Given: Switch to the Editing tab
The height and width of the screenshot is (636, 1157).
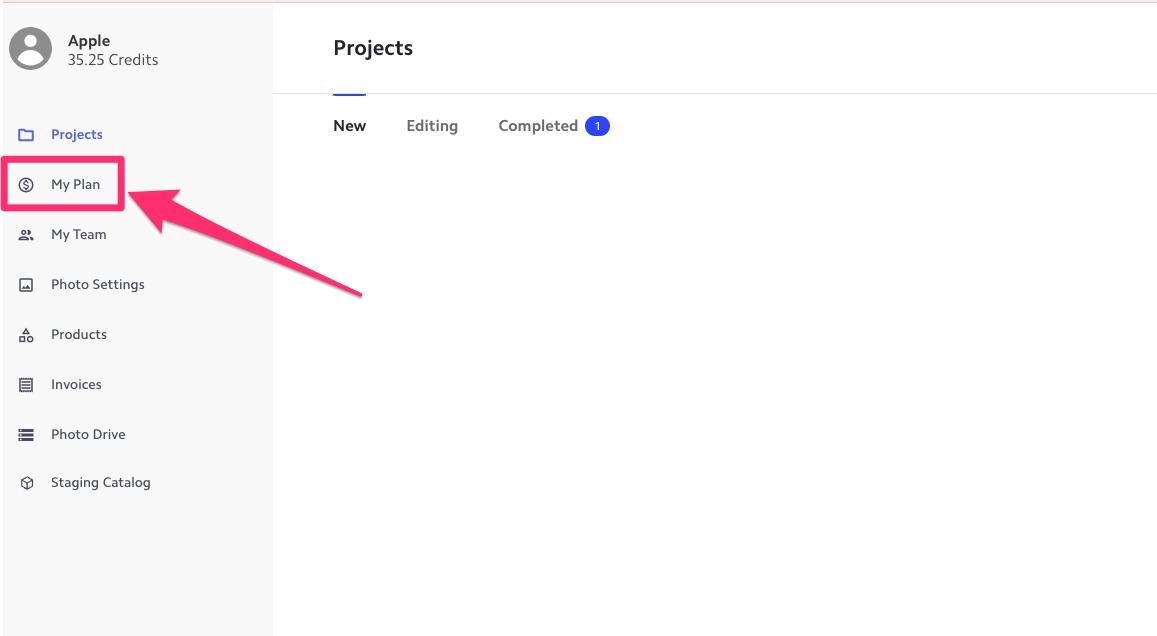Looking at the screenshot, I should [x=432, y=126].
